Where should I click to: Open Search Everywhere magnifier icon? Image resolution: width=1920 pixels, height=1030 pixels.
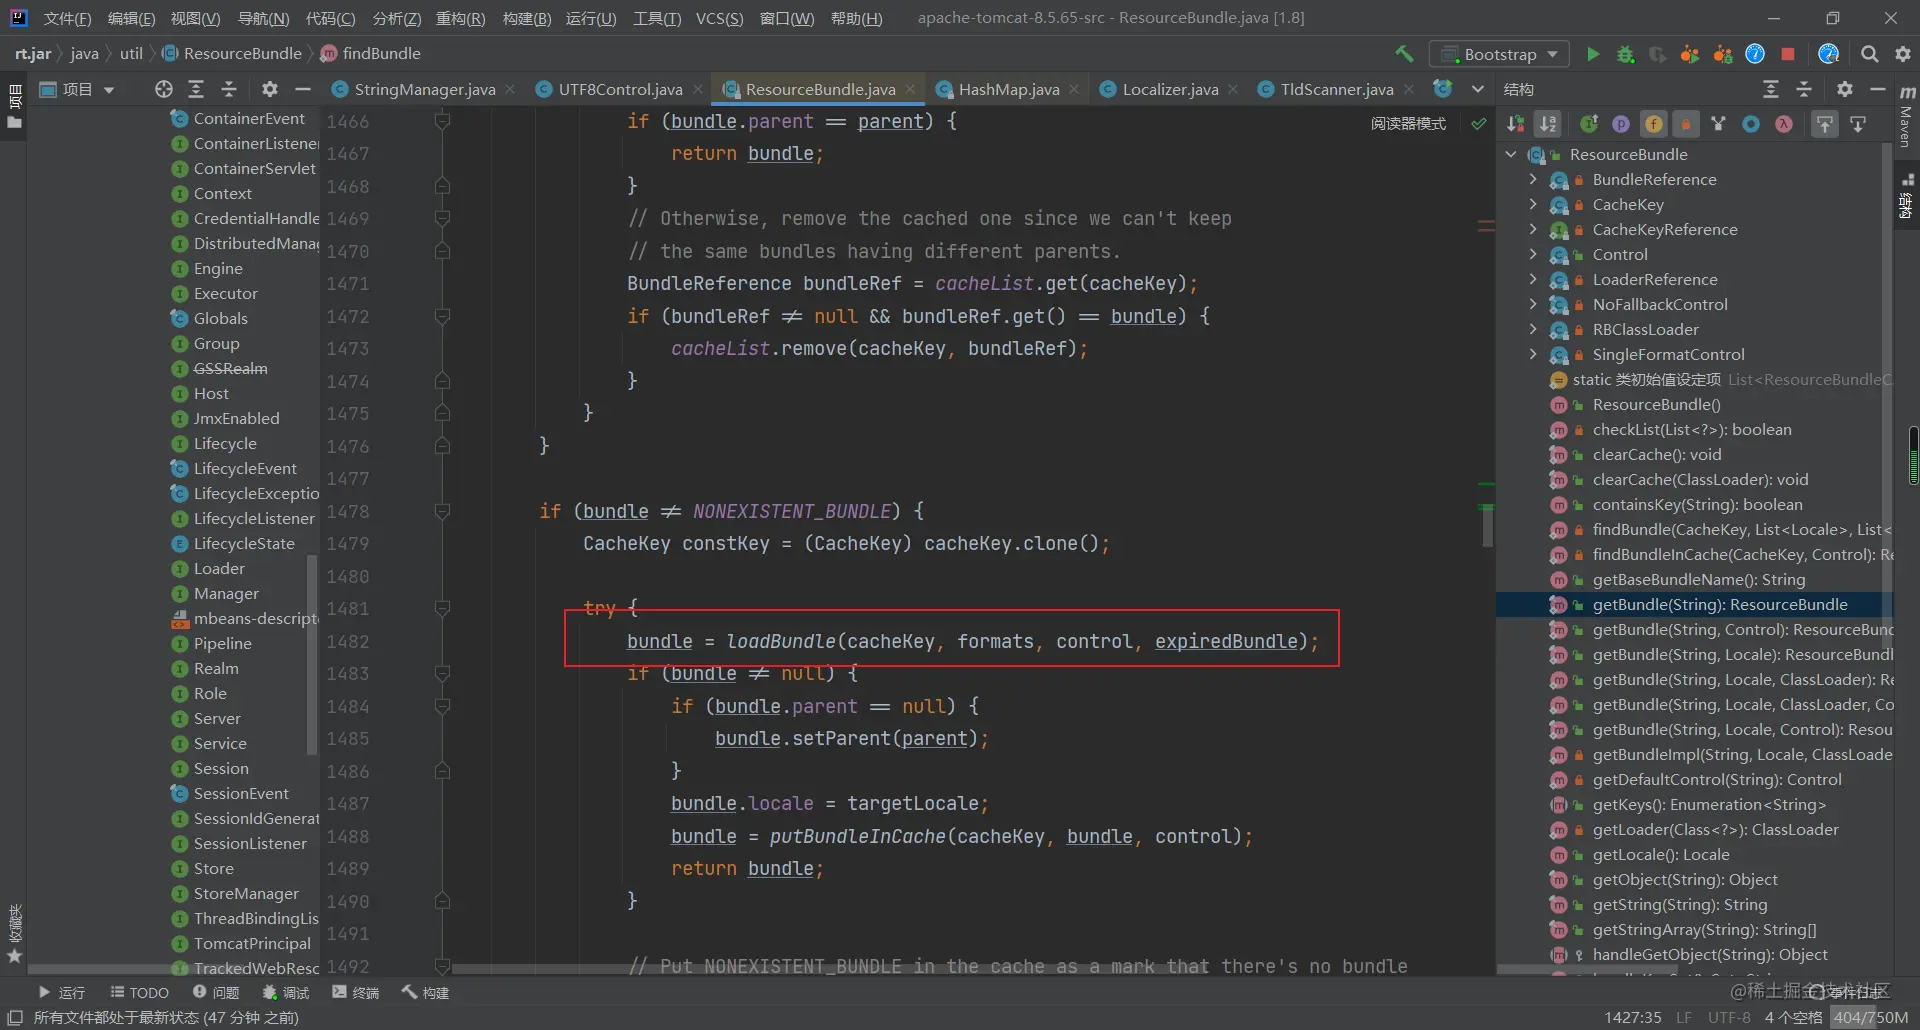click(1869, 54)
